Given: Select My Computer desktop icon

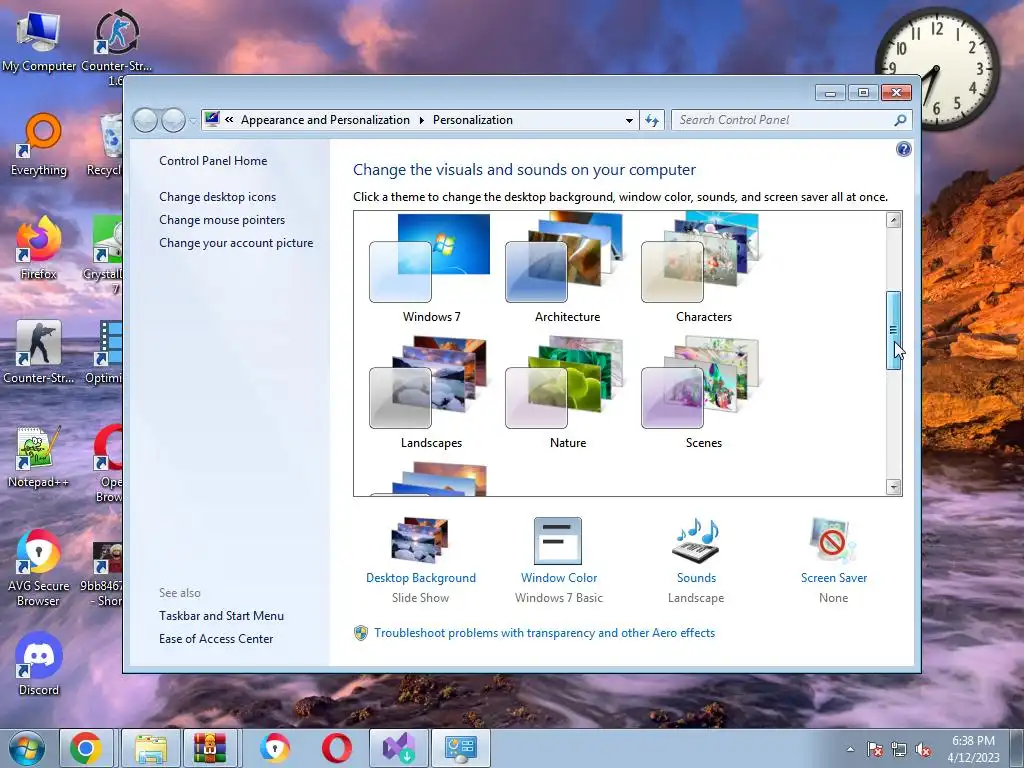Looking at the screenshot, I should pos(39,41).
